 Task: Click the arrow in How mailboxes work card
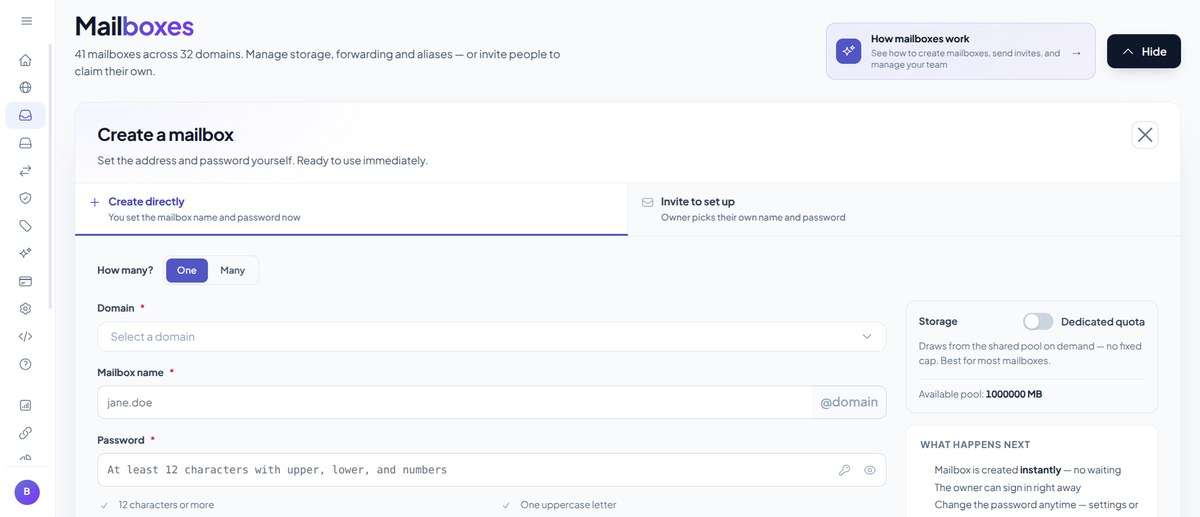click(1076, 53)
